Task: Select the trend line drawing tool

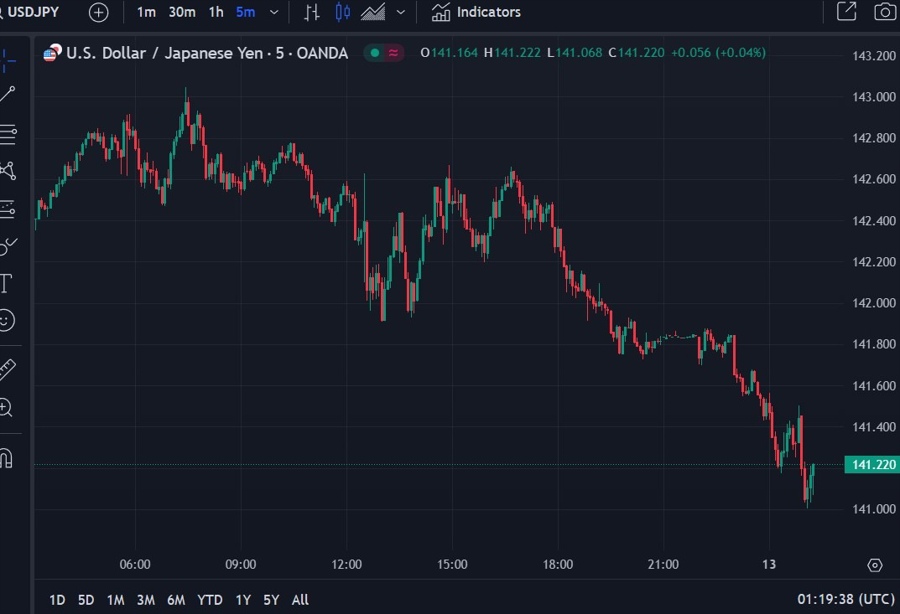Action: [x=7, y=94]
